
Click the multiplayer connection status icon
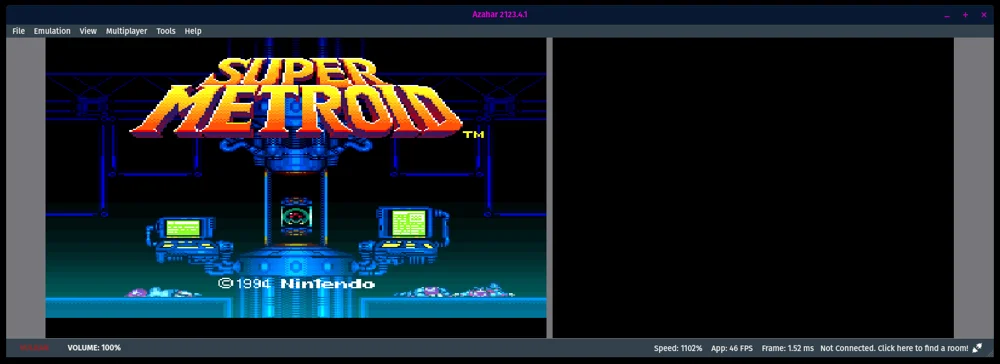click(977, 348)
